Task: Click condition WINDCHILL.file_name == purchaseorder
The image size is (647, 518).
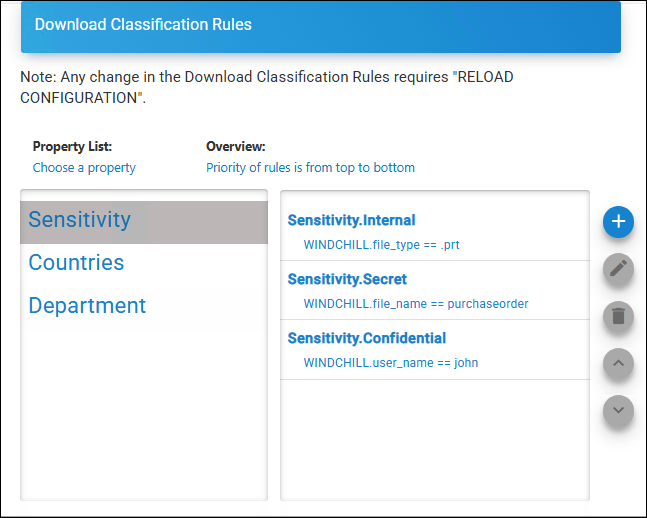Action: (x=416, y=304)
